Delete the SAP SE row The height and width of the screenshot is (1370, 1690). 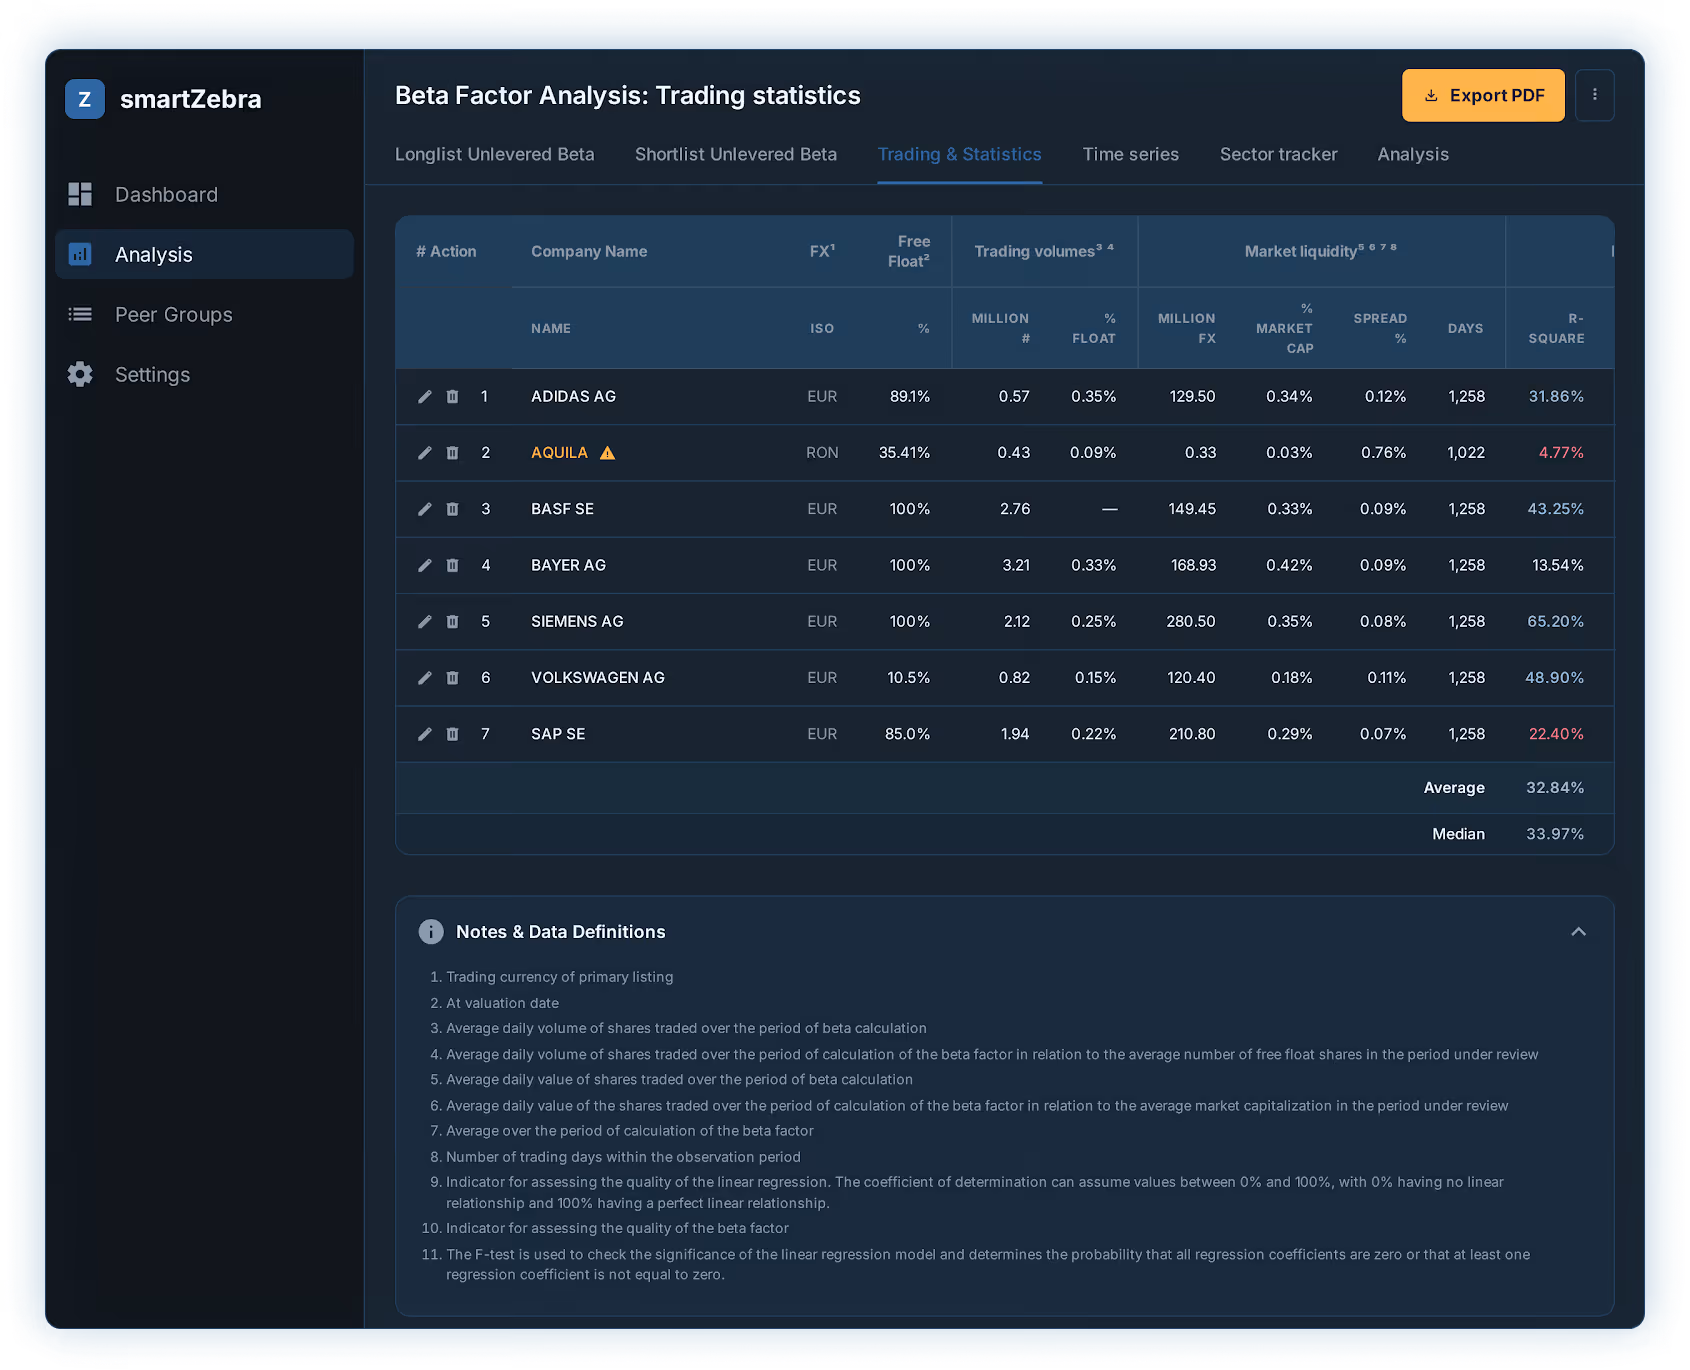pos(452,734)
